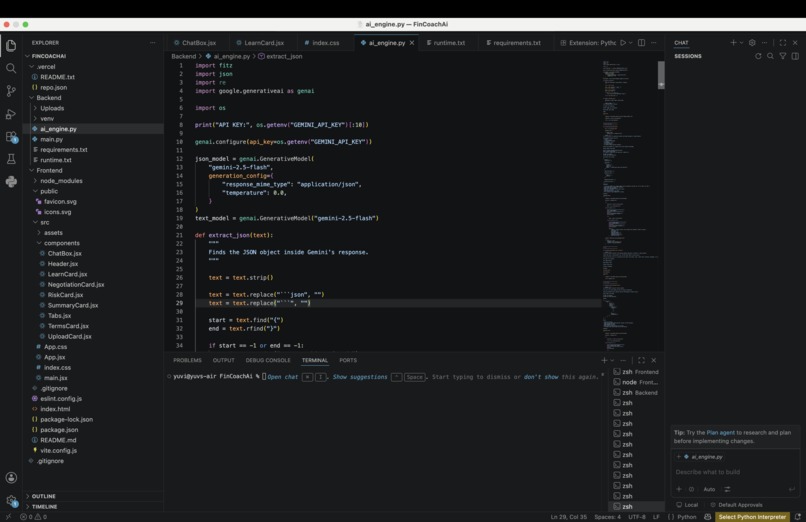Open vite.config.js file
Image resolution: width=806 pixels, height=522 pixels.
[58, 451]
